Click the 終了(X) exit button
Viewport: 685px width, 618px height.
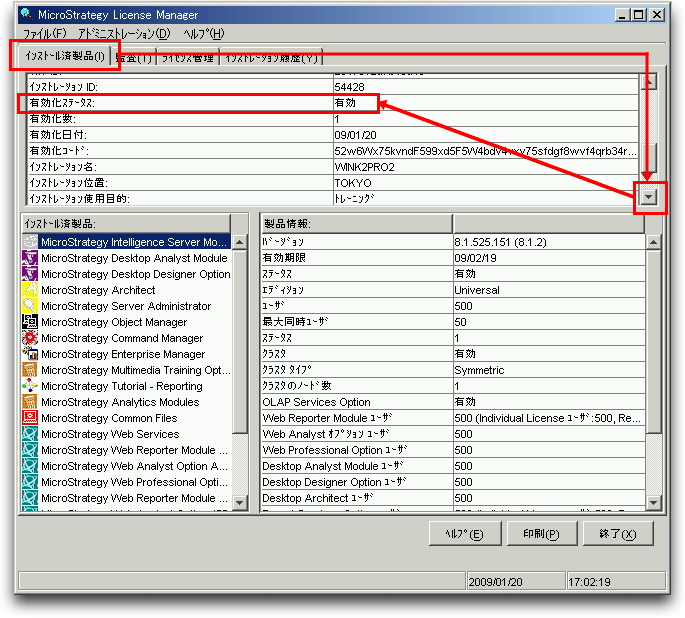pyautogui.click(x=618, y=534)
